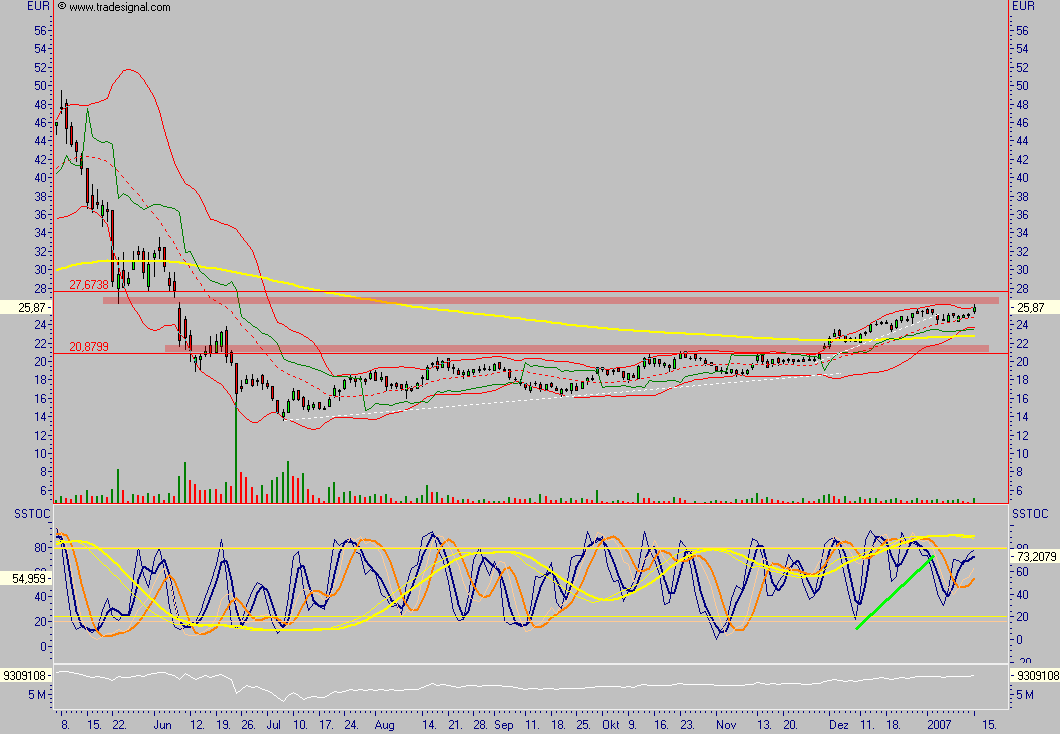Select the 54,959 stochastic value on left axis
The width and height of the screenshot is (1060, 734).
(x=28, y=579)
